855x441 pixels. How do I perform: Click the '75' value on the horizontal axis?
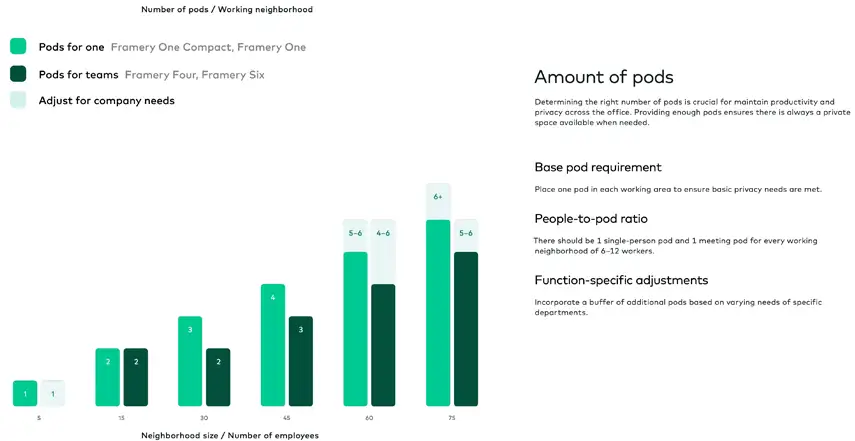pyautogui.click(x=452, y=417)
